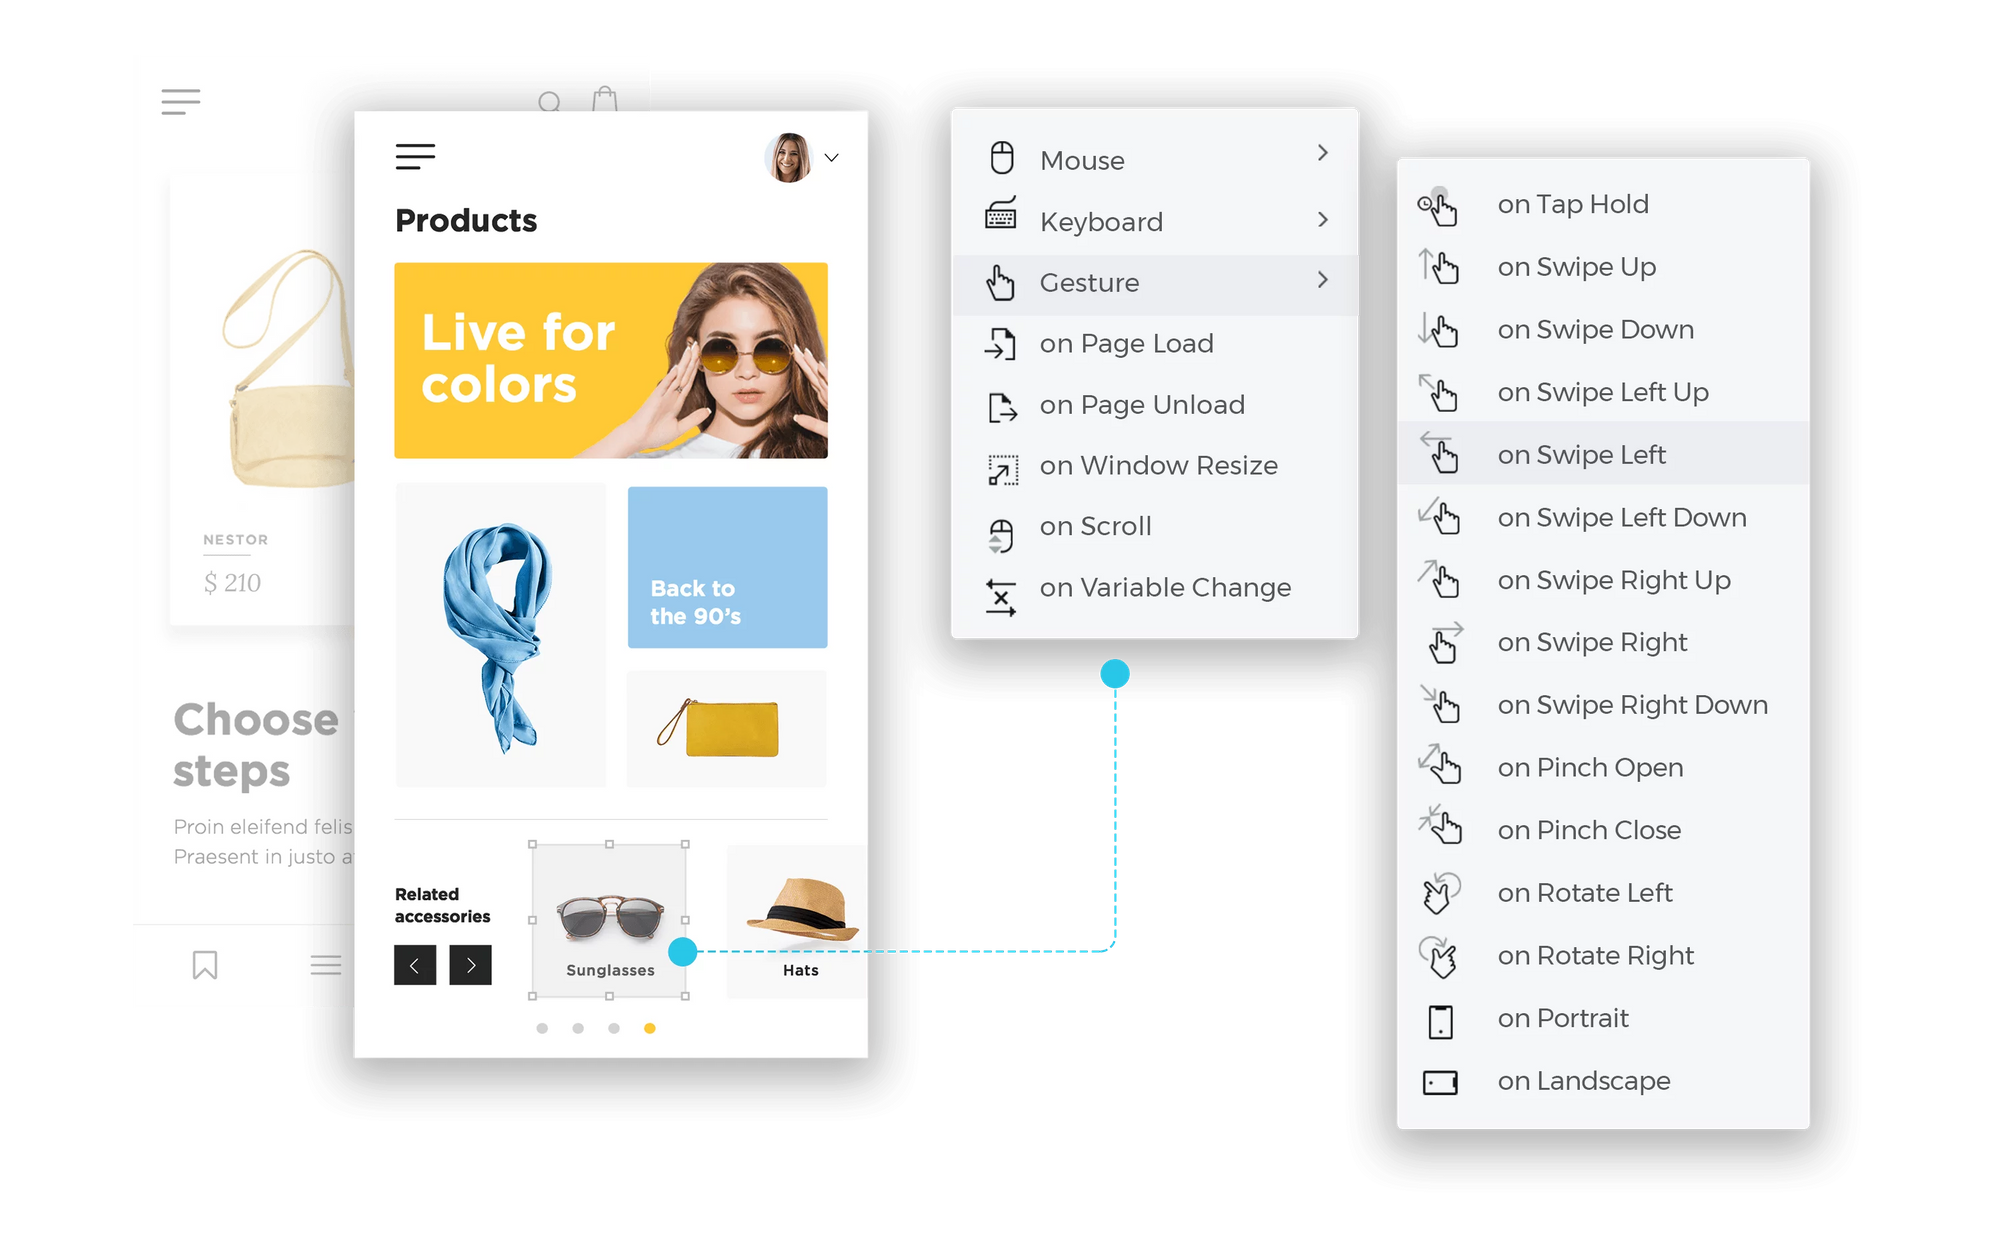This screenshot has height=1253, width=2000.
Task: Select the Mouse trigger icon
Action: [1001, 159]
